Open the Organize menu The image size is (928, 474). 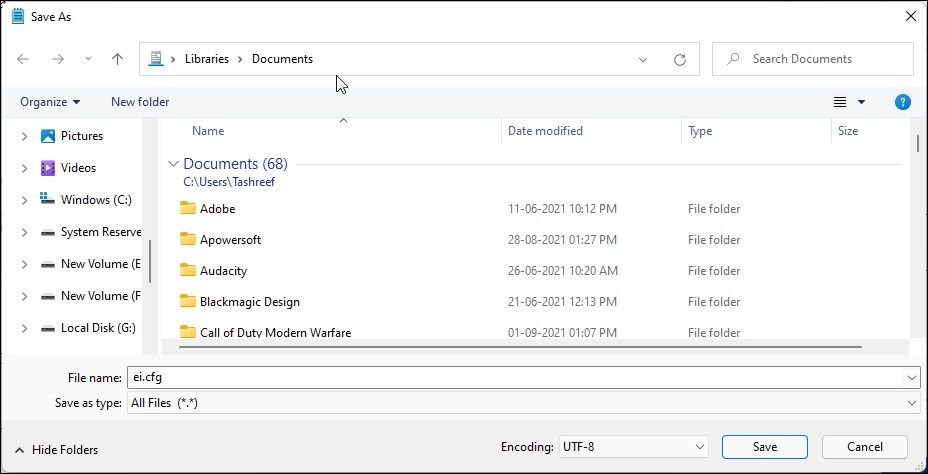(x=50, y=102)
